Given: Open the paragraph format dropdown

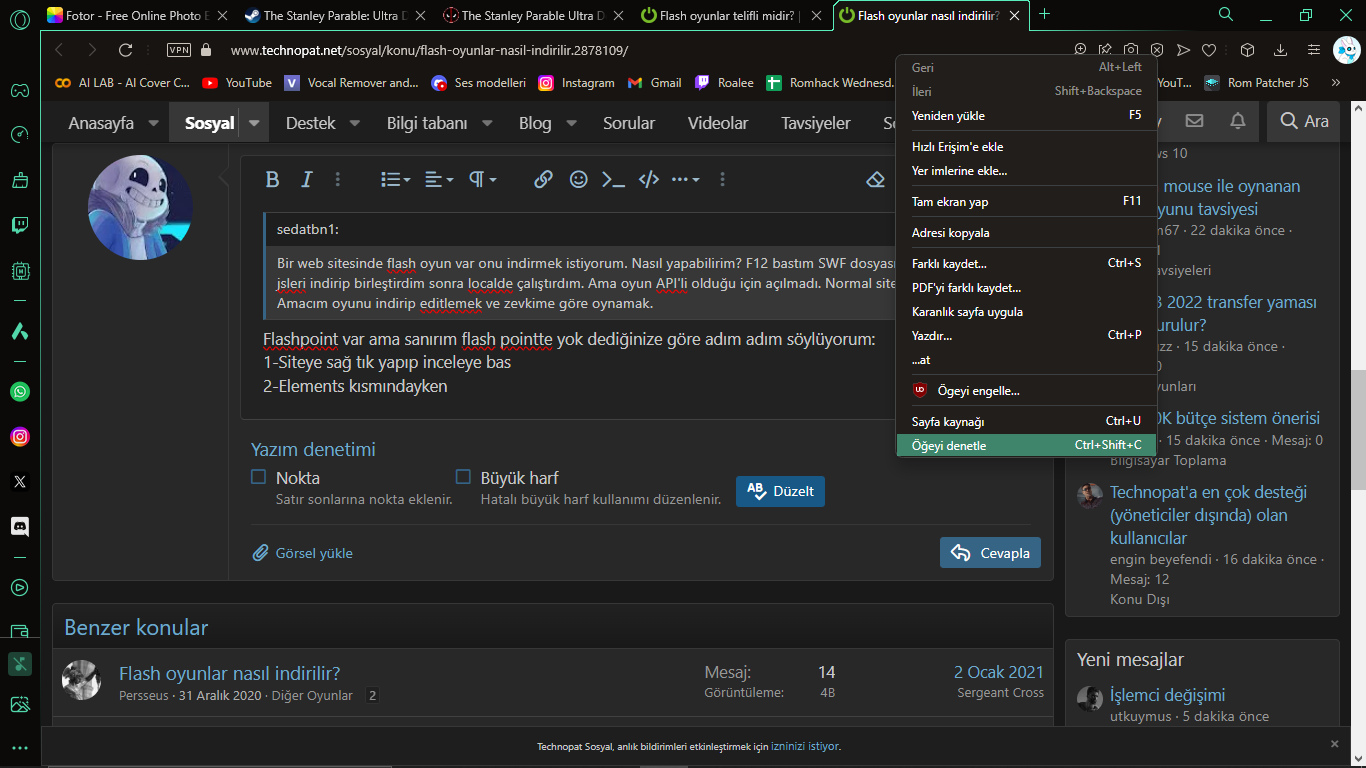Looking at the screenshot, I should [483, 180].
